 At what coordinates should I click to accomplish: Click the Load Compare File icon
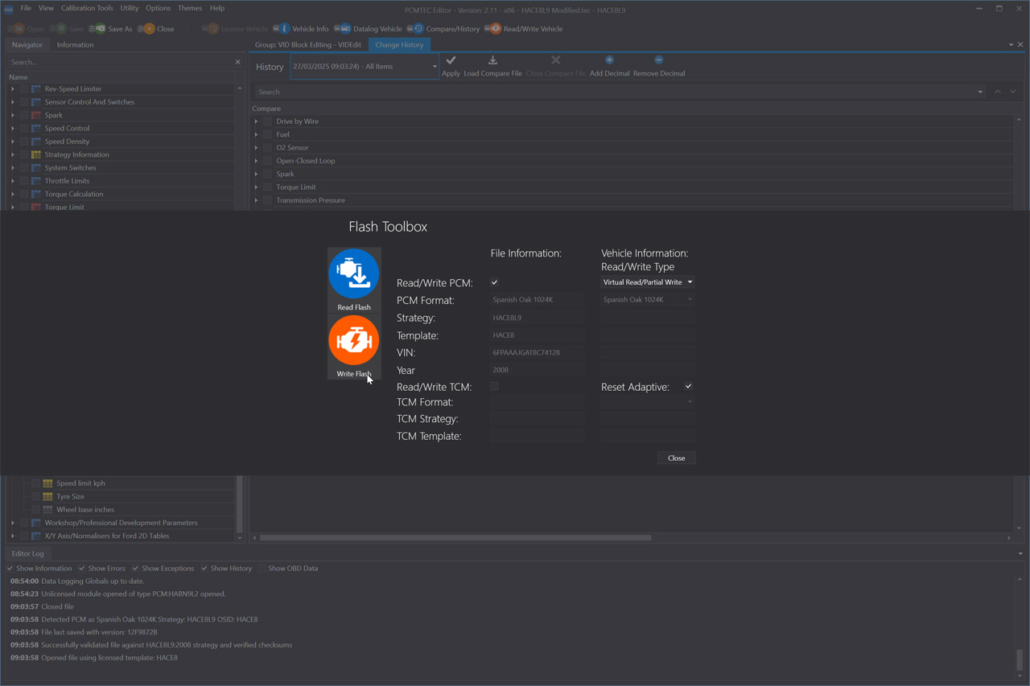(x=493, y=60)
